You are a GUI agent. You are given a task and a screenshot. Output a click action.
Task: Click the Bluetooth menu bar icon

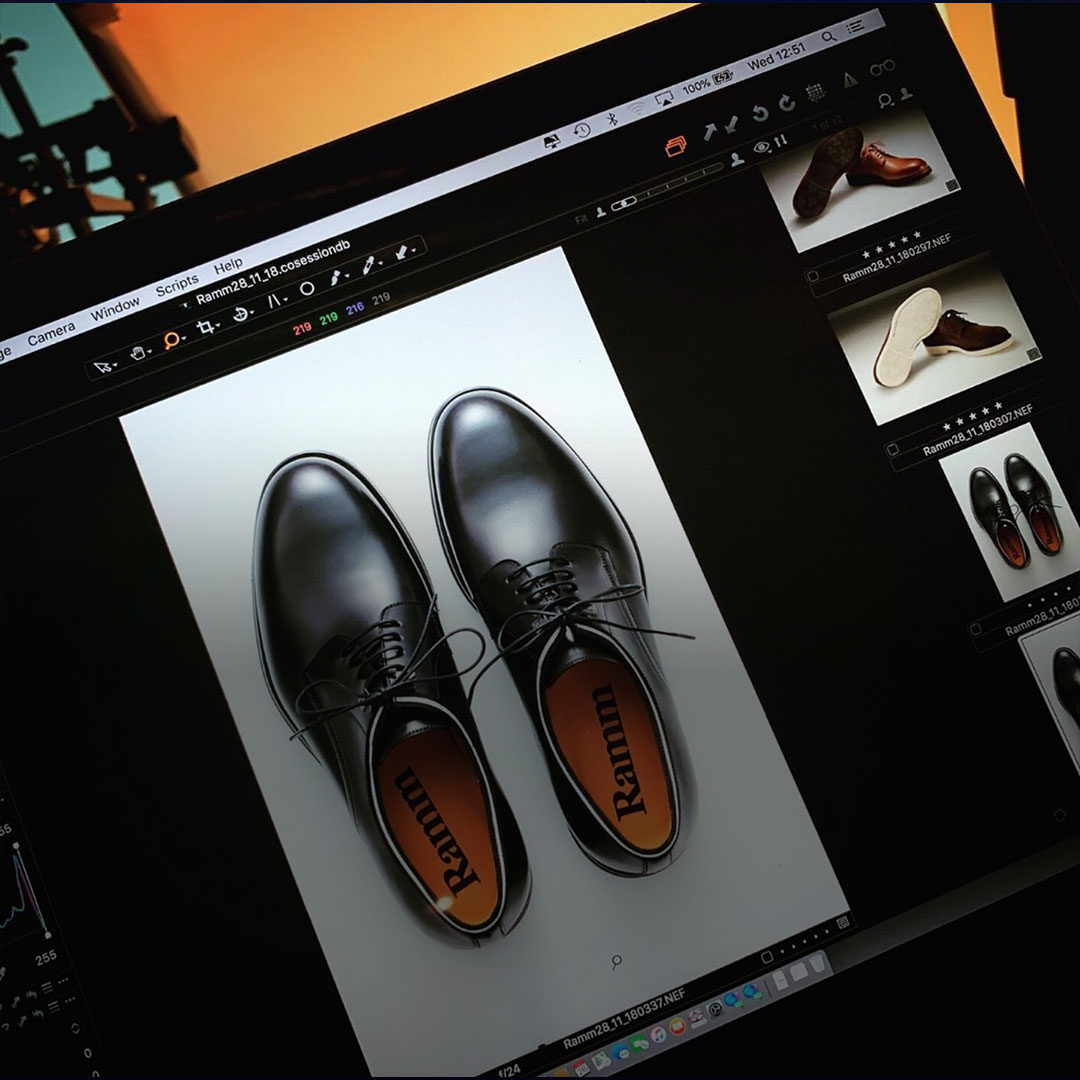click(612, 118)
